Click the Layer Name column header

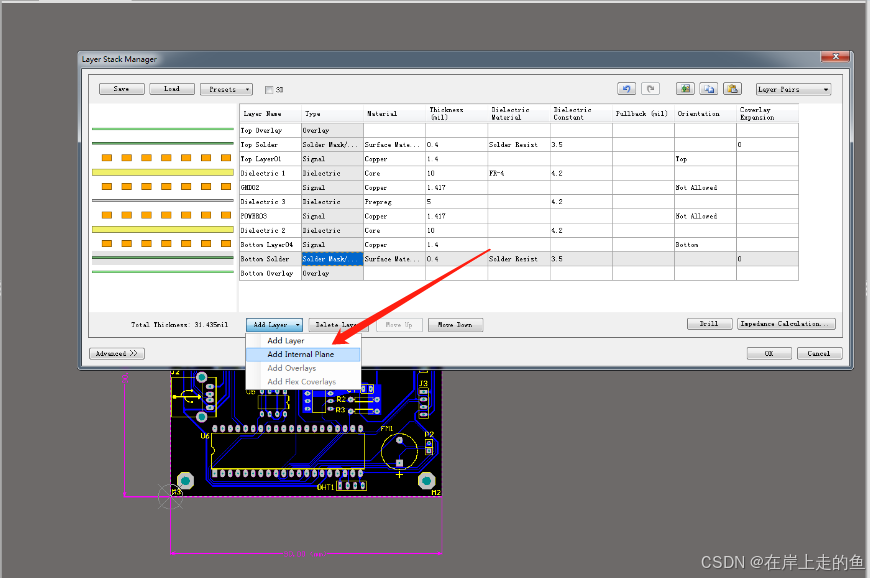pyautogui.click(x=270, y=114)
